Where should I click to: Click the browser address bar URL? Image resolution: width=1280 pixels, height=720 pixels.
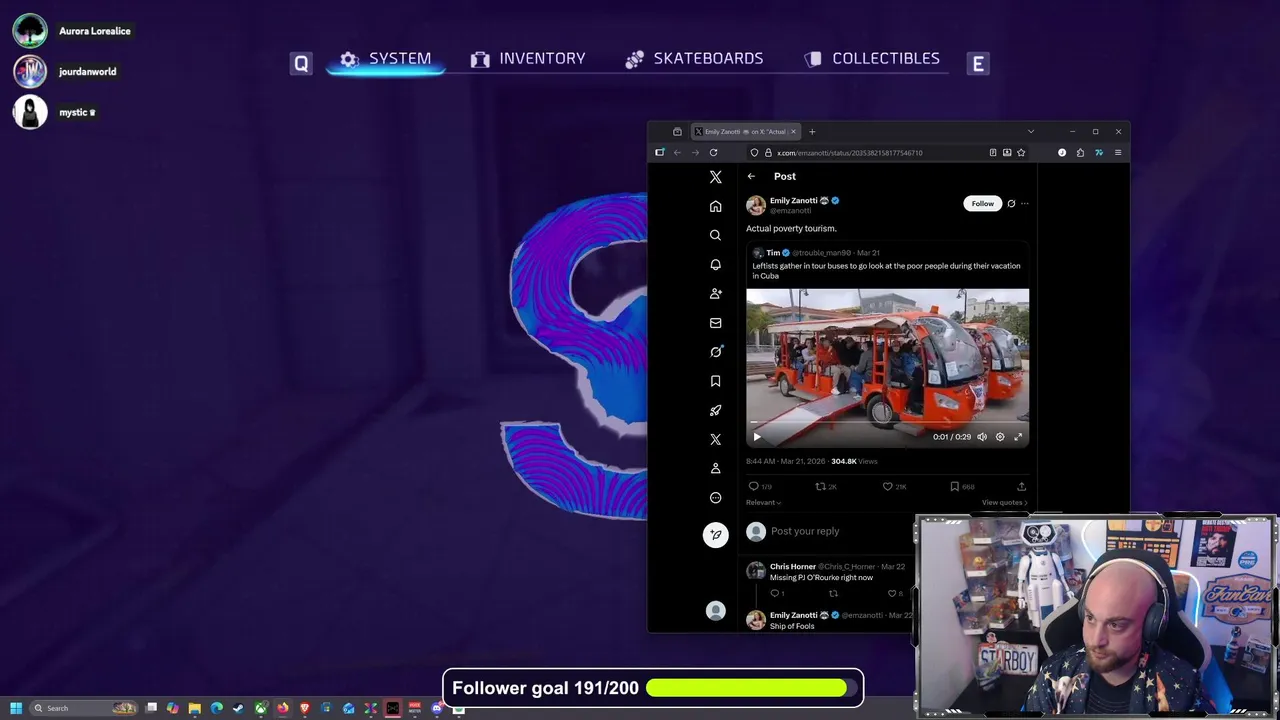tap(850, 153)
